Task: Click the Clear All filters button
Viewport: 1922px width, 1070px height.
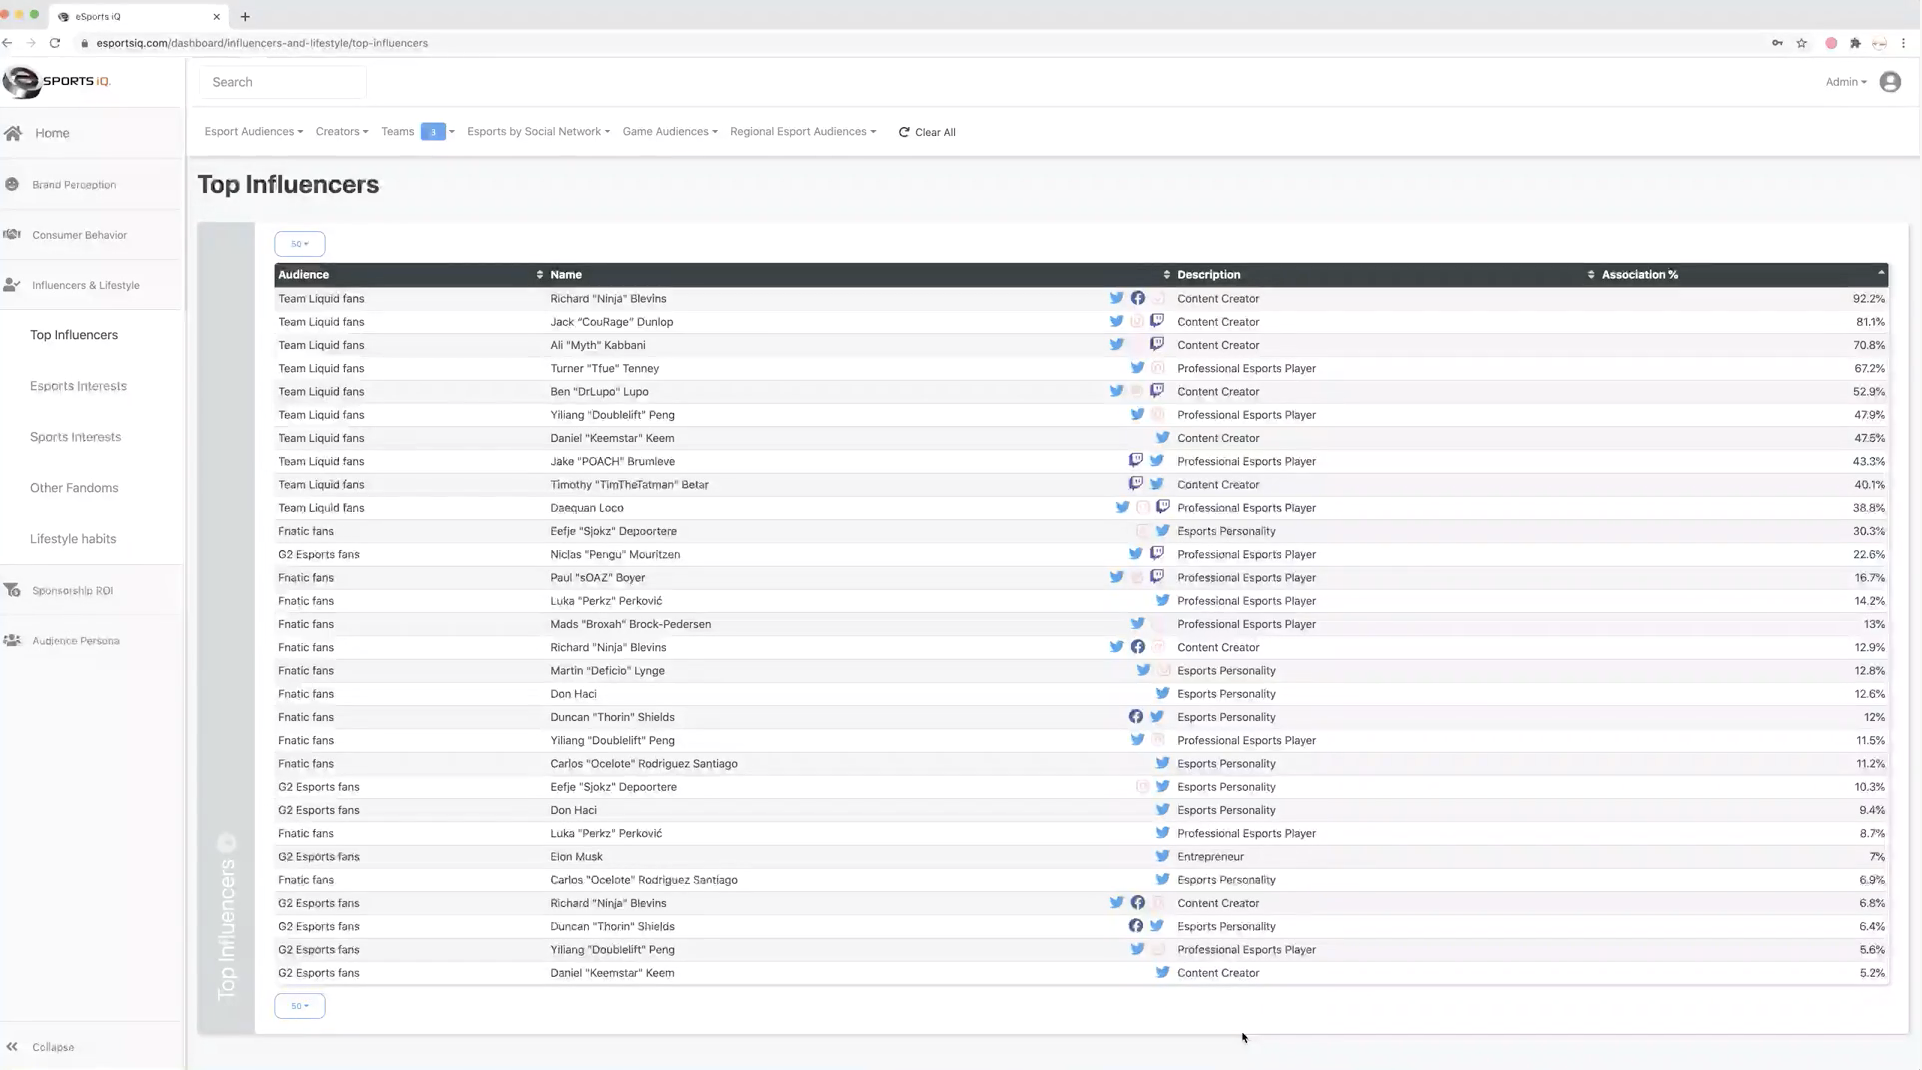Action: click(927, 132)
